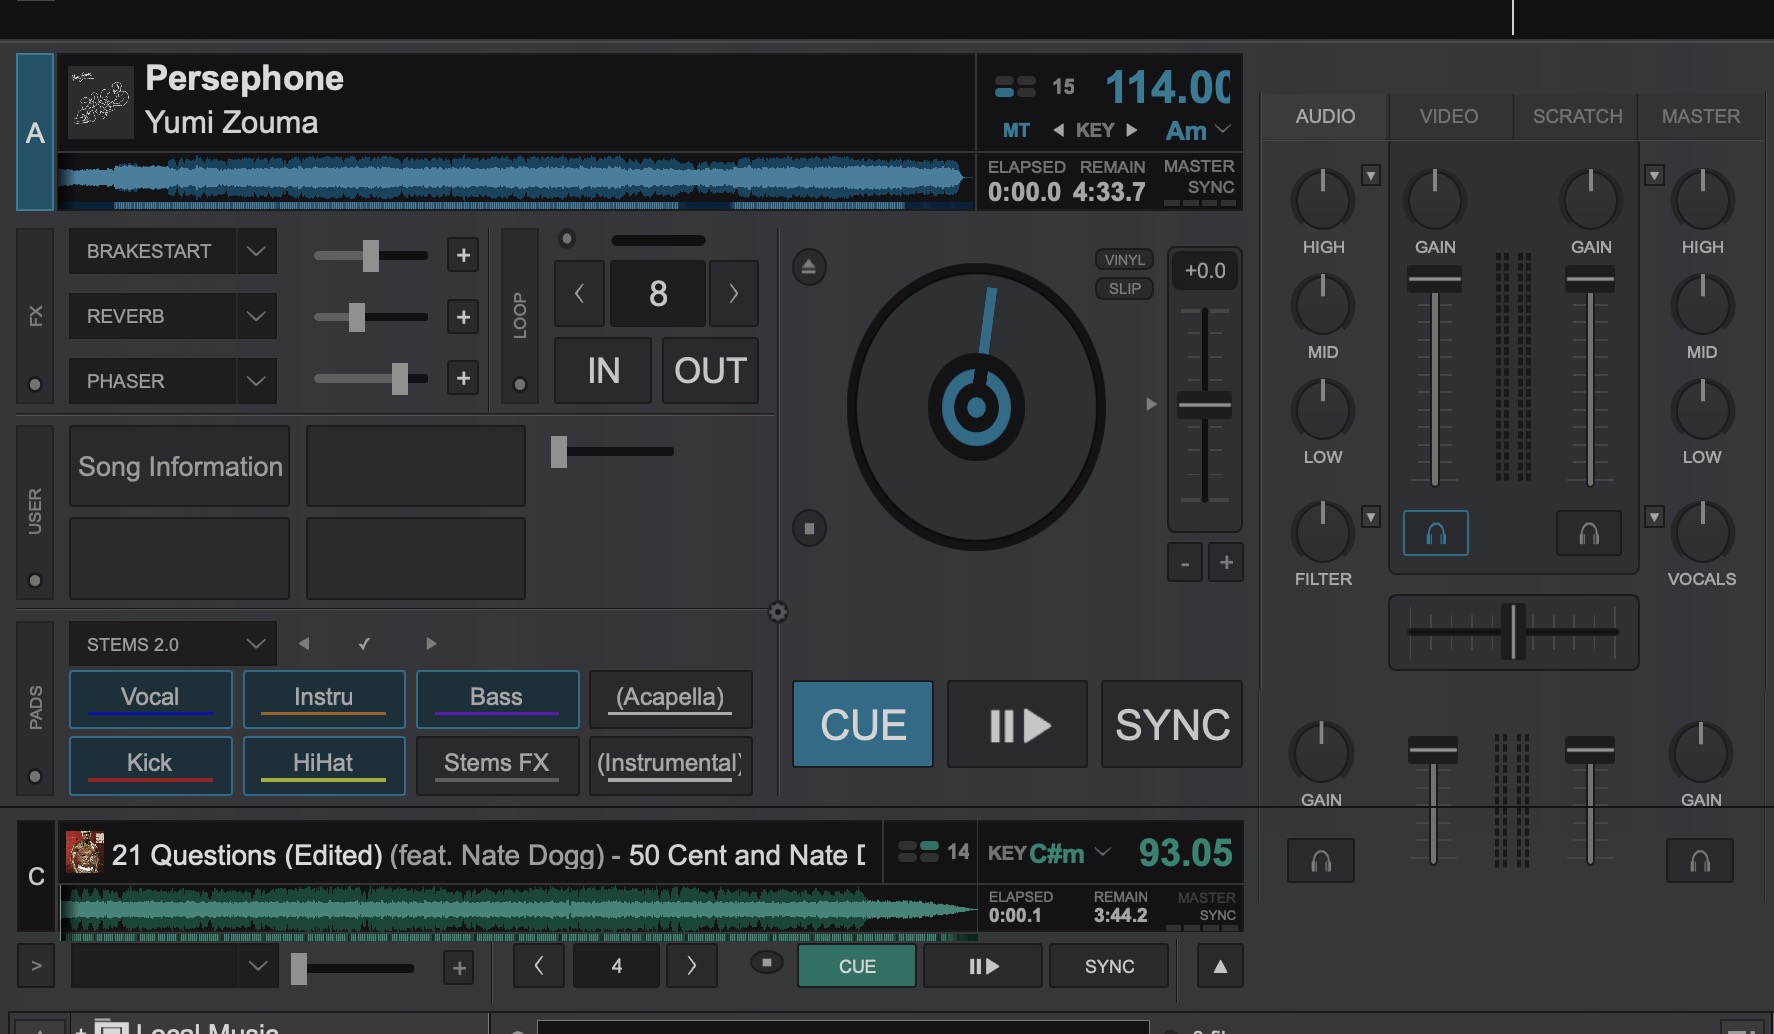The width and height of the screenshot is (1774, 1034).
Task: Open the PHASER effect dropdown
Action: tap(256, 381)
